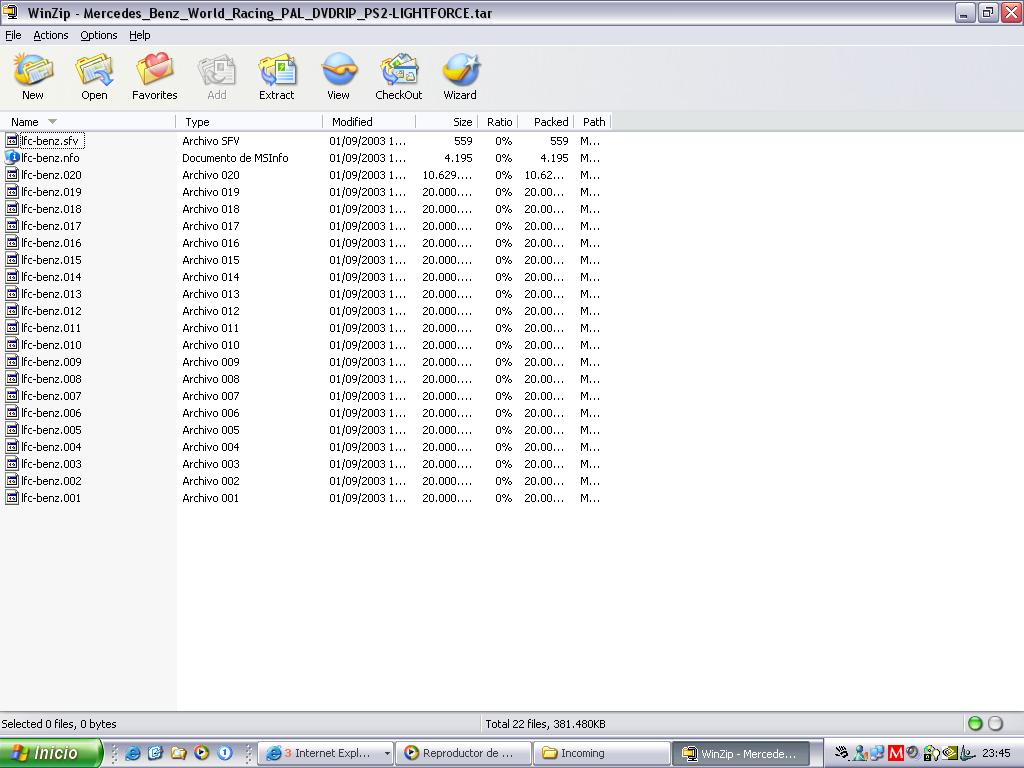The width and height of the screenshot is (1024, 768).
Task: Open the Help menu
Action: pos(140,35)
